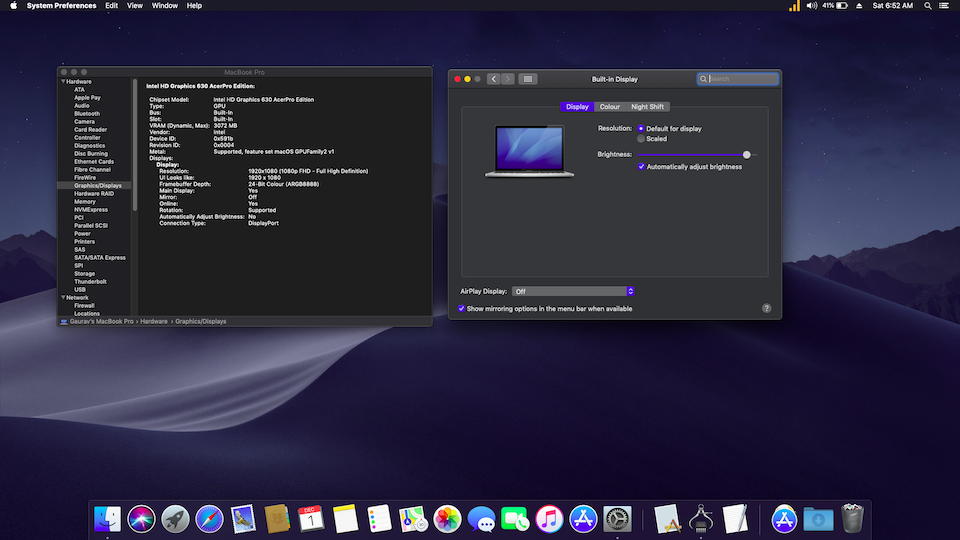Switch to the Night Shift tab

[647, 107]
